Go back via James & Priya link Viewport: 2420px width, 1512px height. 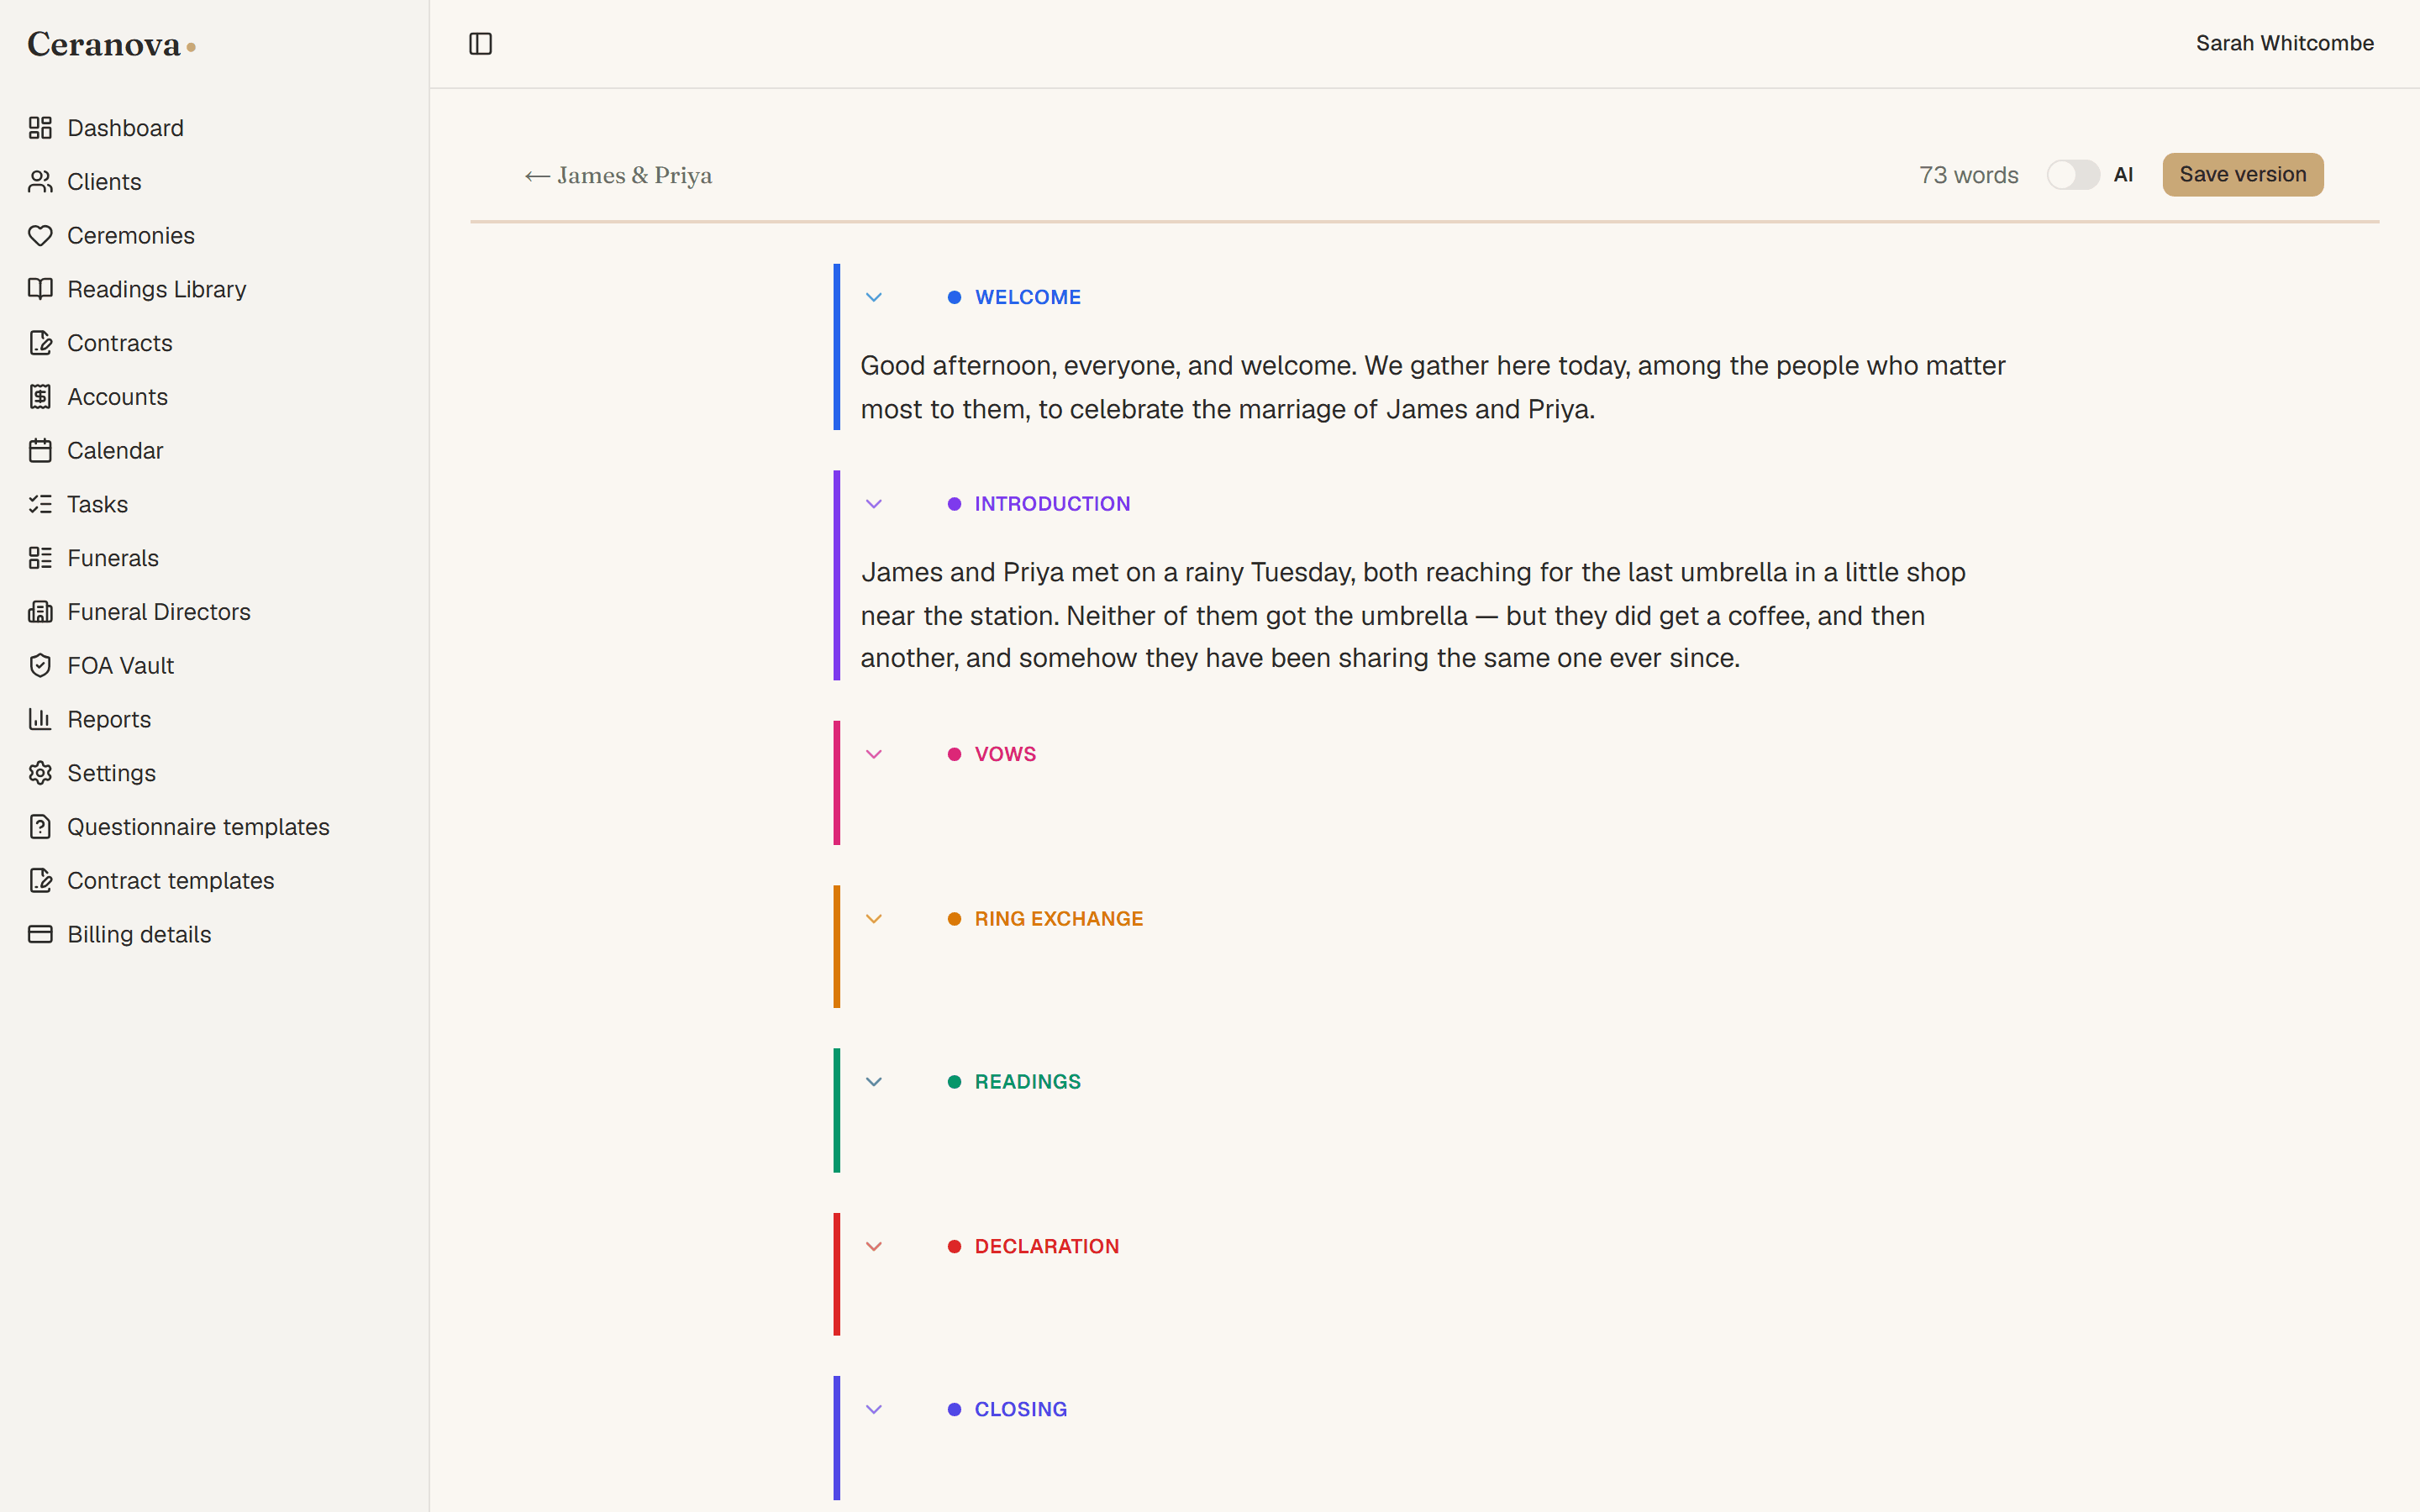click(x=618, y=176)
